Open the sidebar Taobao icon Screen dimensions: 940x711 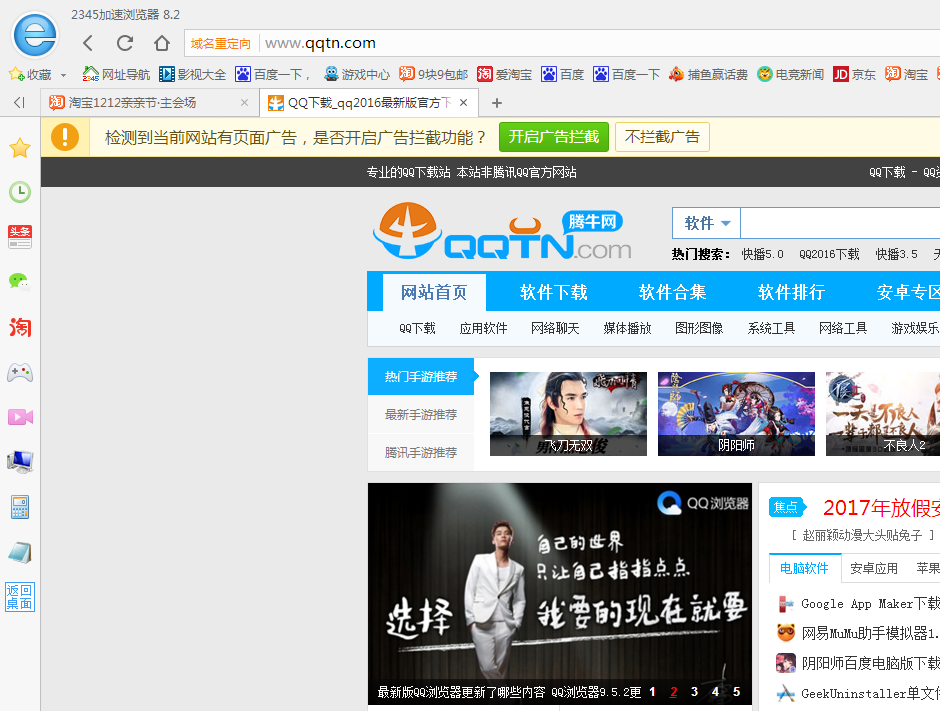(20, 327)
